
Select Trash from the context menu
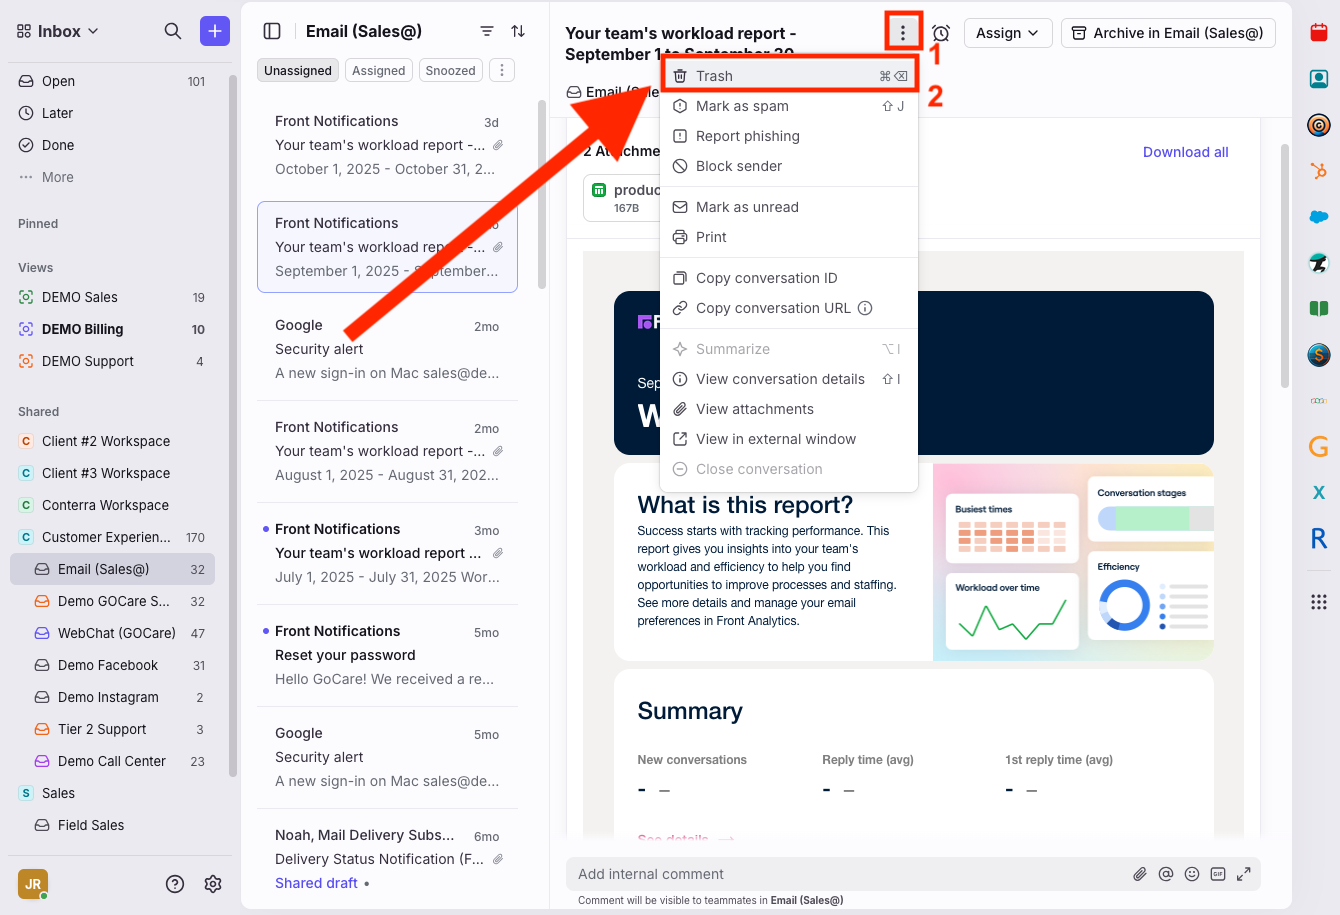pos(714,76)
